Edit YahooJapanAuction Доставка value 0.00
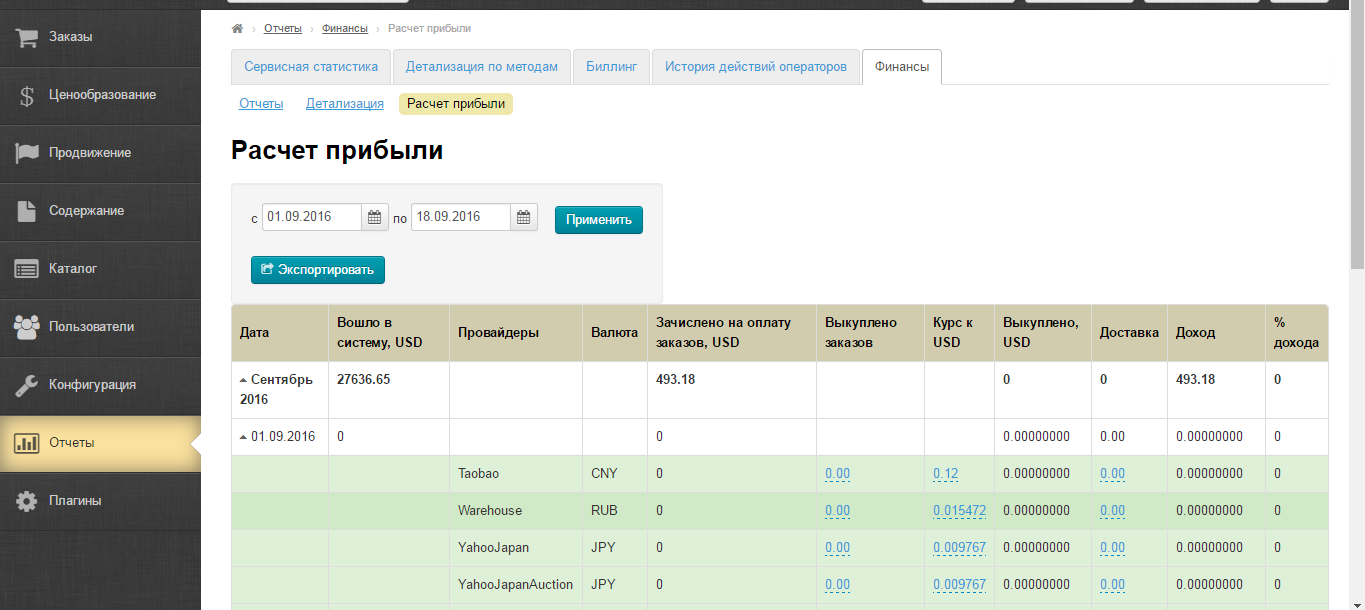Image resolution: width=1365 pixels, height=610 pixels. click(x=1112, y=585)
